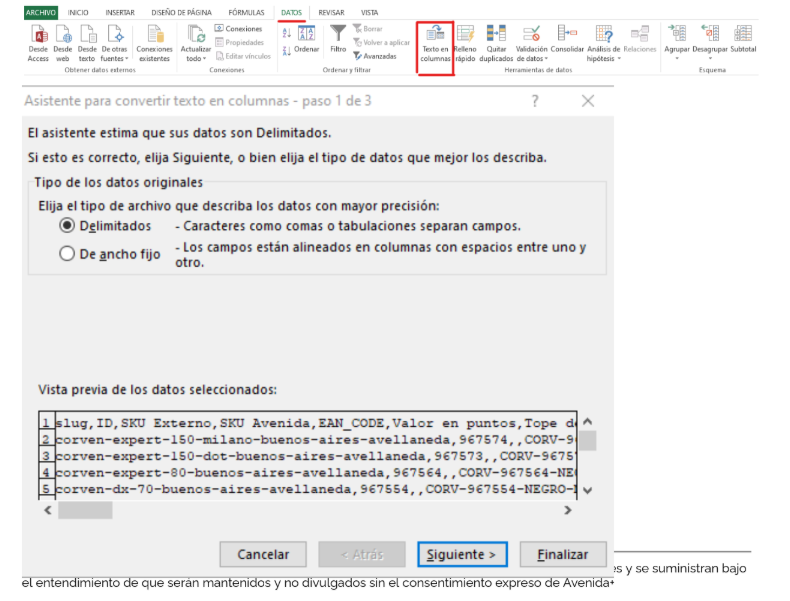Click the horizontal preview scrollbar right arrow
The image size is (790, 601).
coord(568,510)
